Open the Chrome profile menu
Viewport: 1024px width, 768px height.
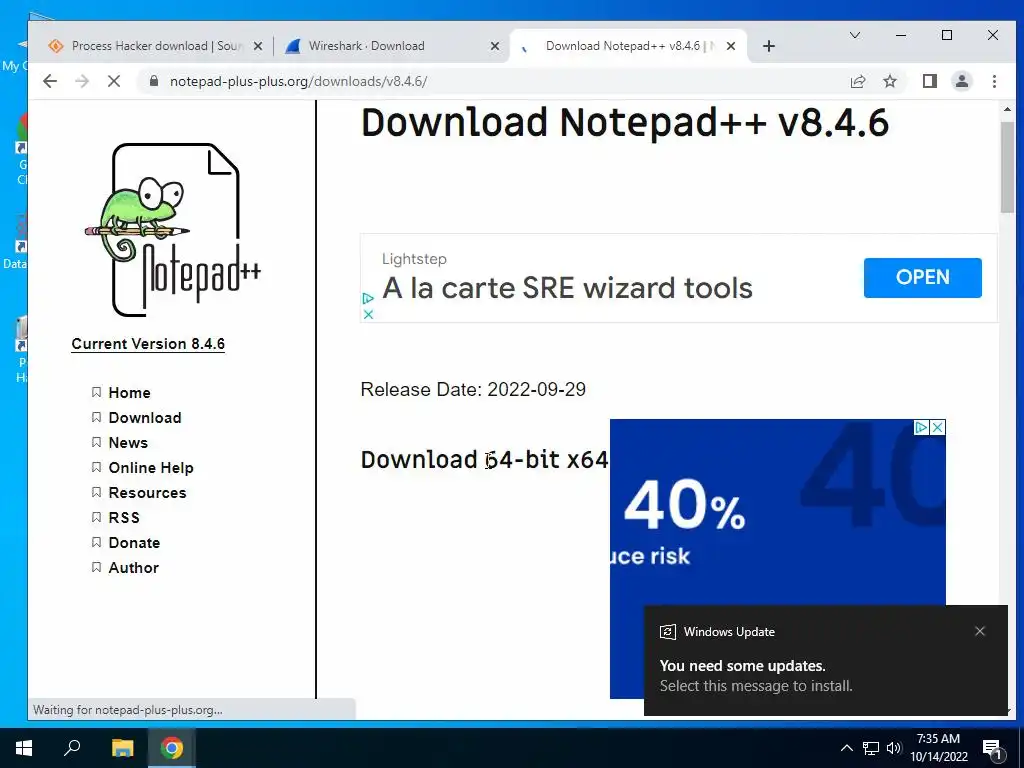point(962,81)
